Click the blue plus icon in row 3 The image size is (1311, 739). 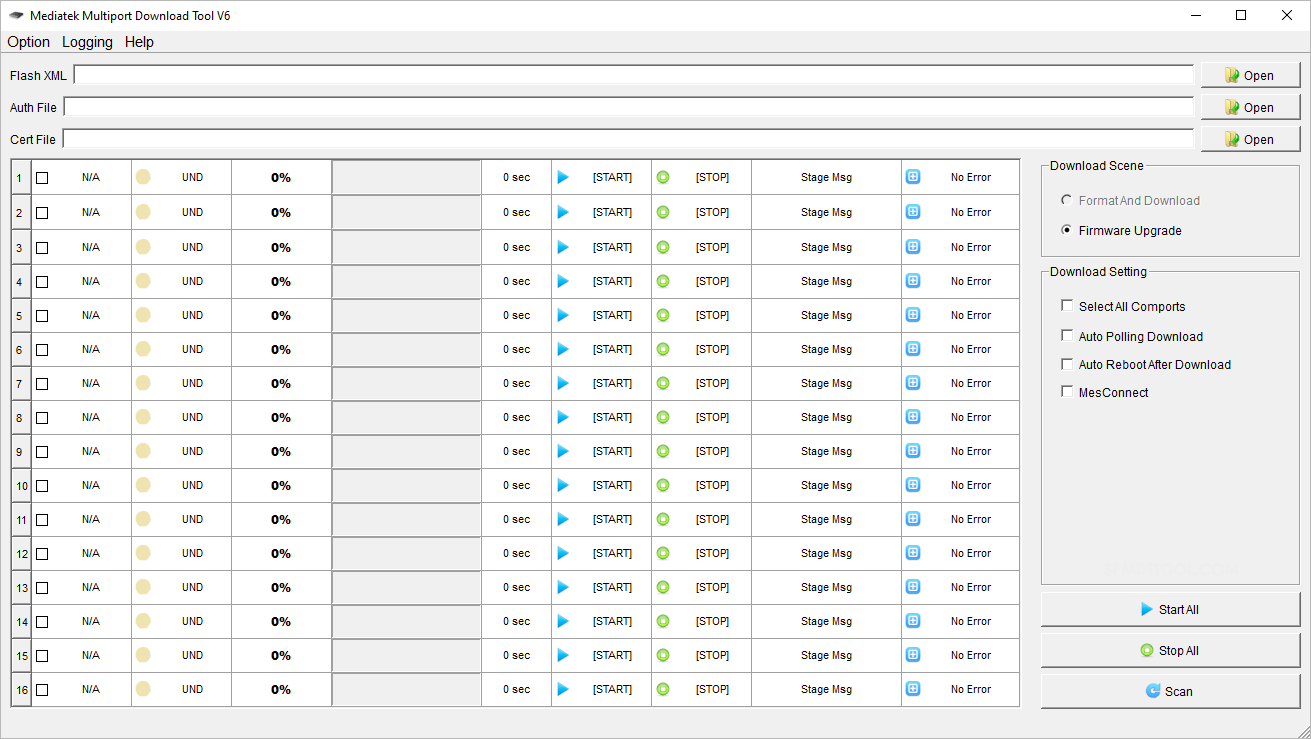pyautogui.click(x=913, y=247)
